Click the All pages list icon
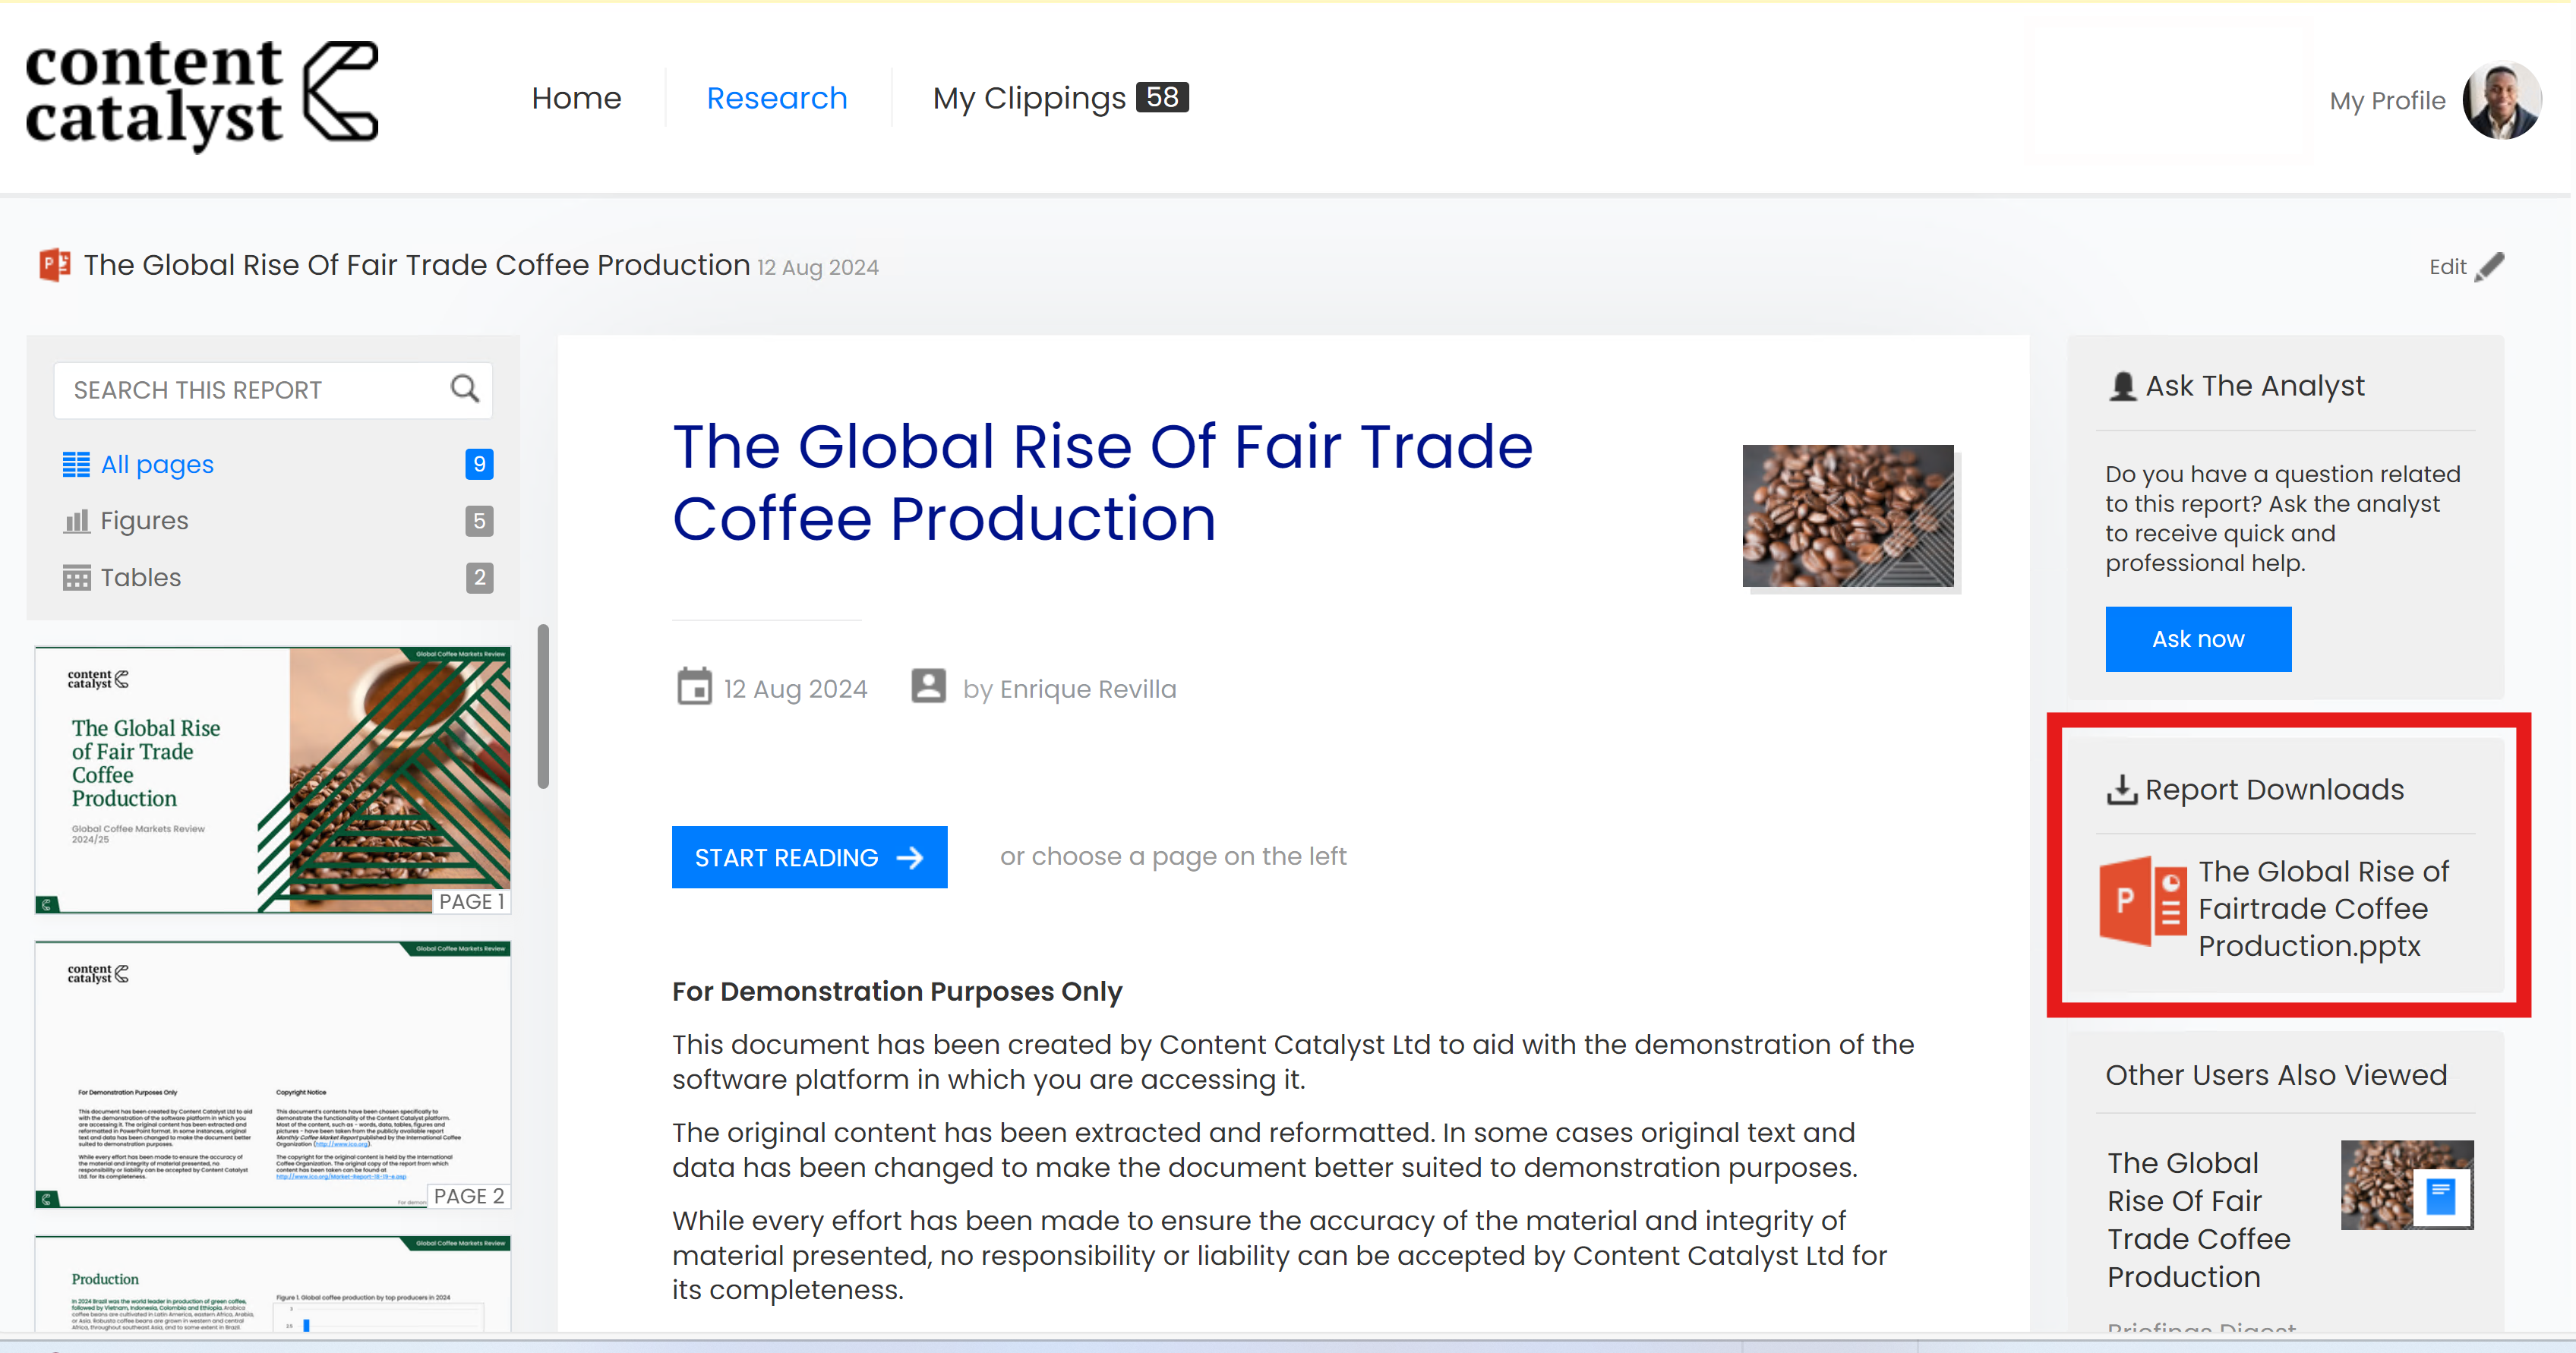The image size is (2576, 1353). [76, 464]
